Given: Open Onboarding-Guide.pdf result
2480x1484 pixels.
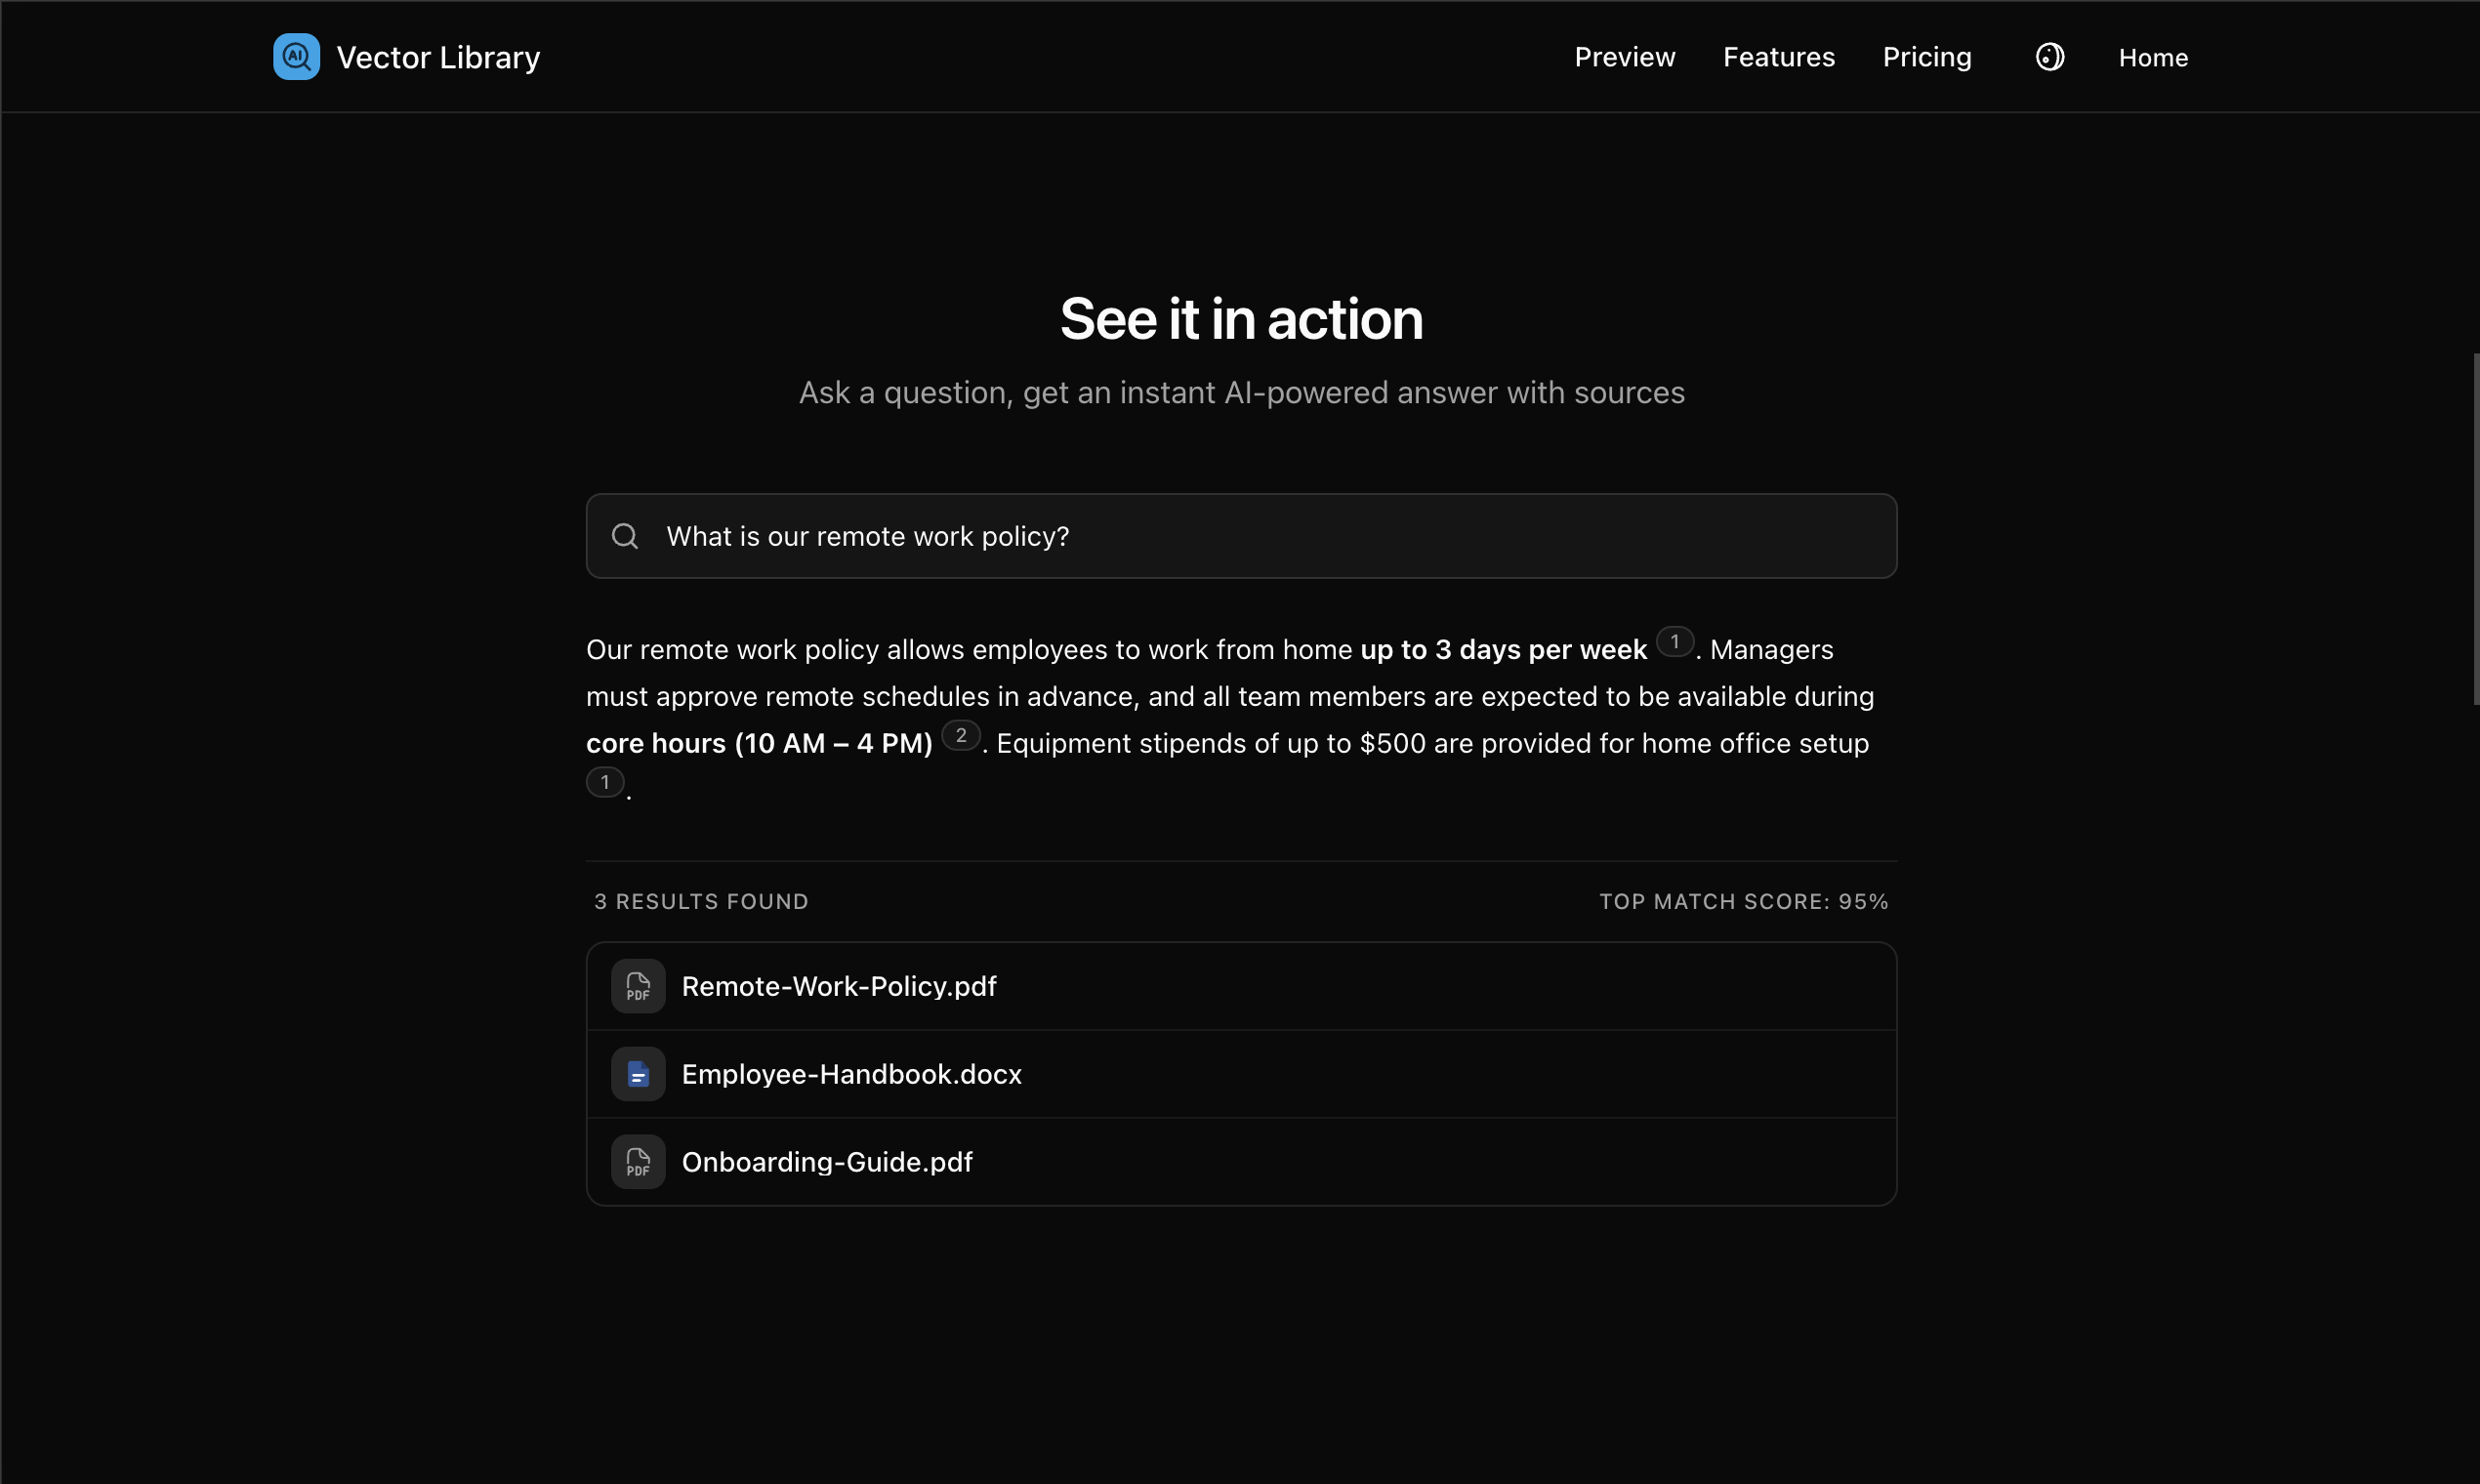Looking at the screenshot, I should (x=826, y=1162).
